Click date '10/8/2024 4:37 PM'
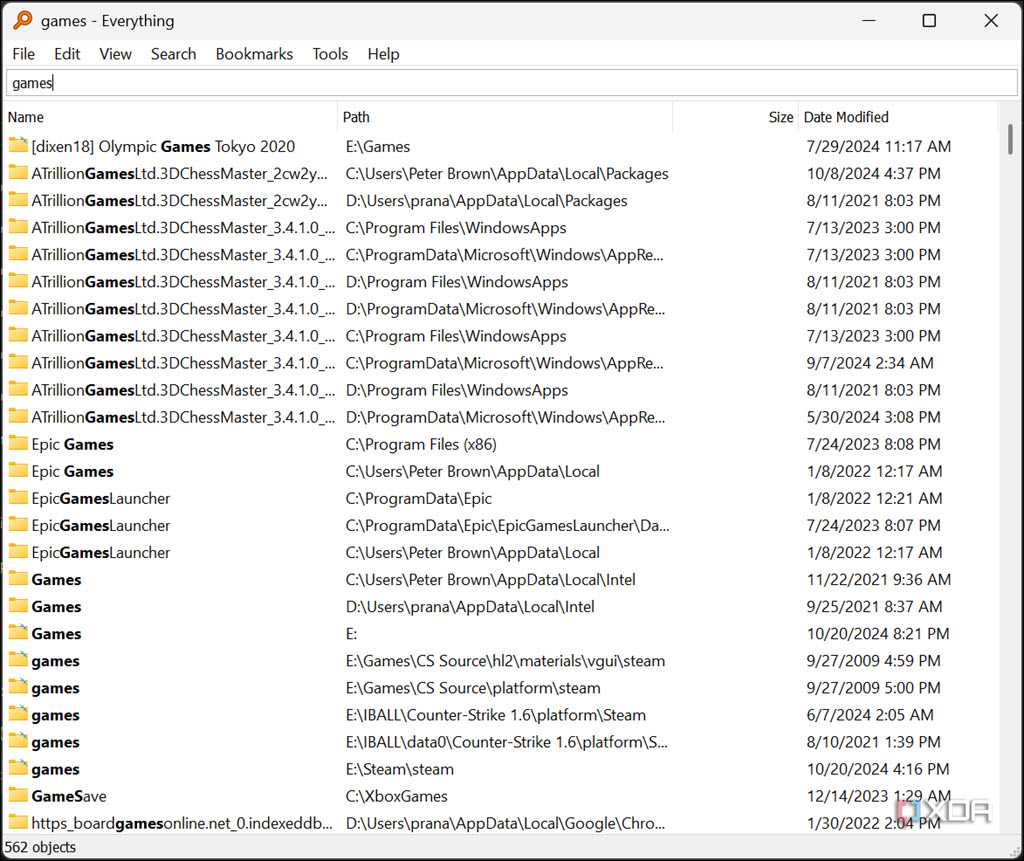 (x=873, y=174)
